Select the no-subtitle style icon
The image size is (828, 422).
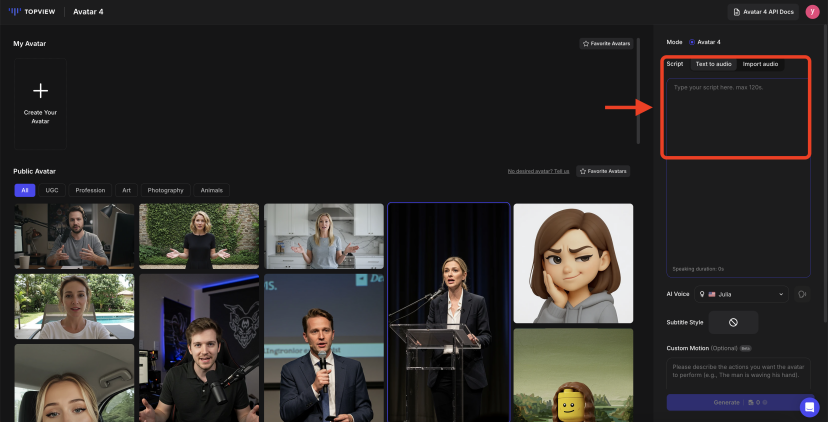point(732,322)
